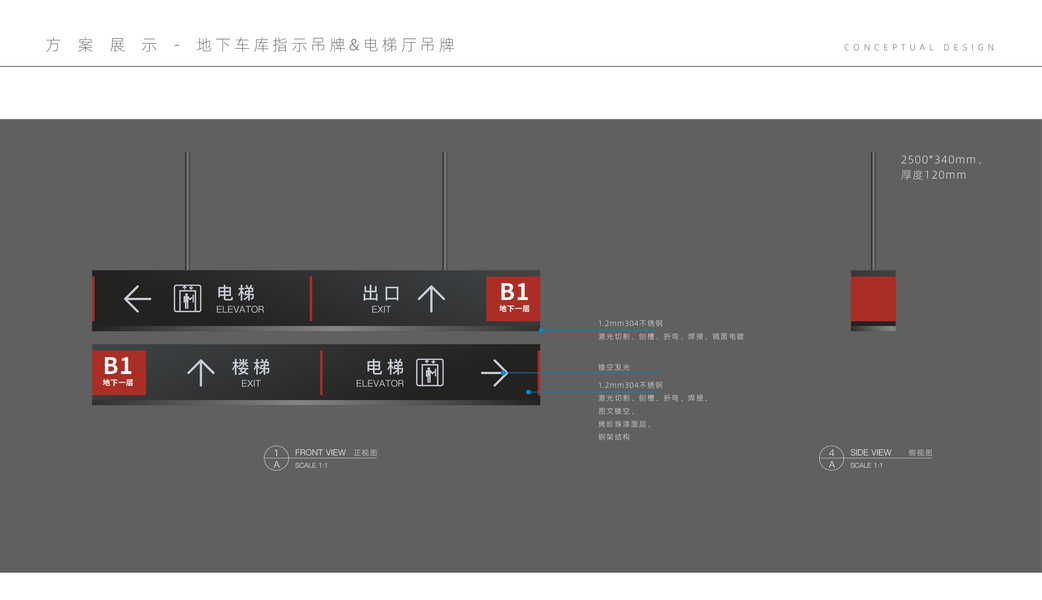The height and width of the screenshot is (600, 1042).
Task: Click the red B1 badge next to 出口
Action: pyautogui.click(x=513, y=299)
